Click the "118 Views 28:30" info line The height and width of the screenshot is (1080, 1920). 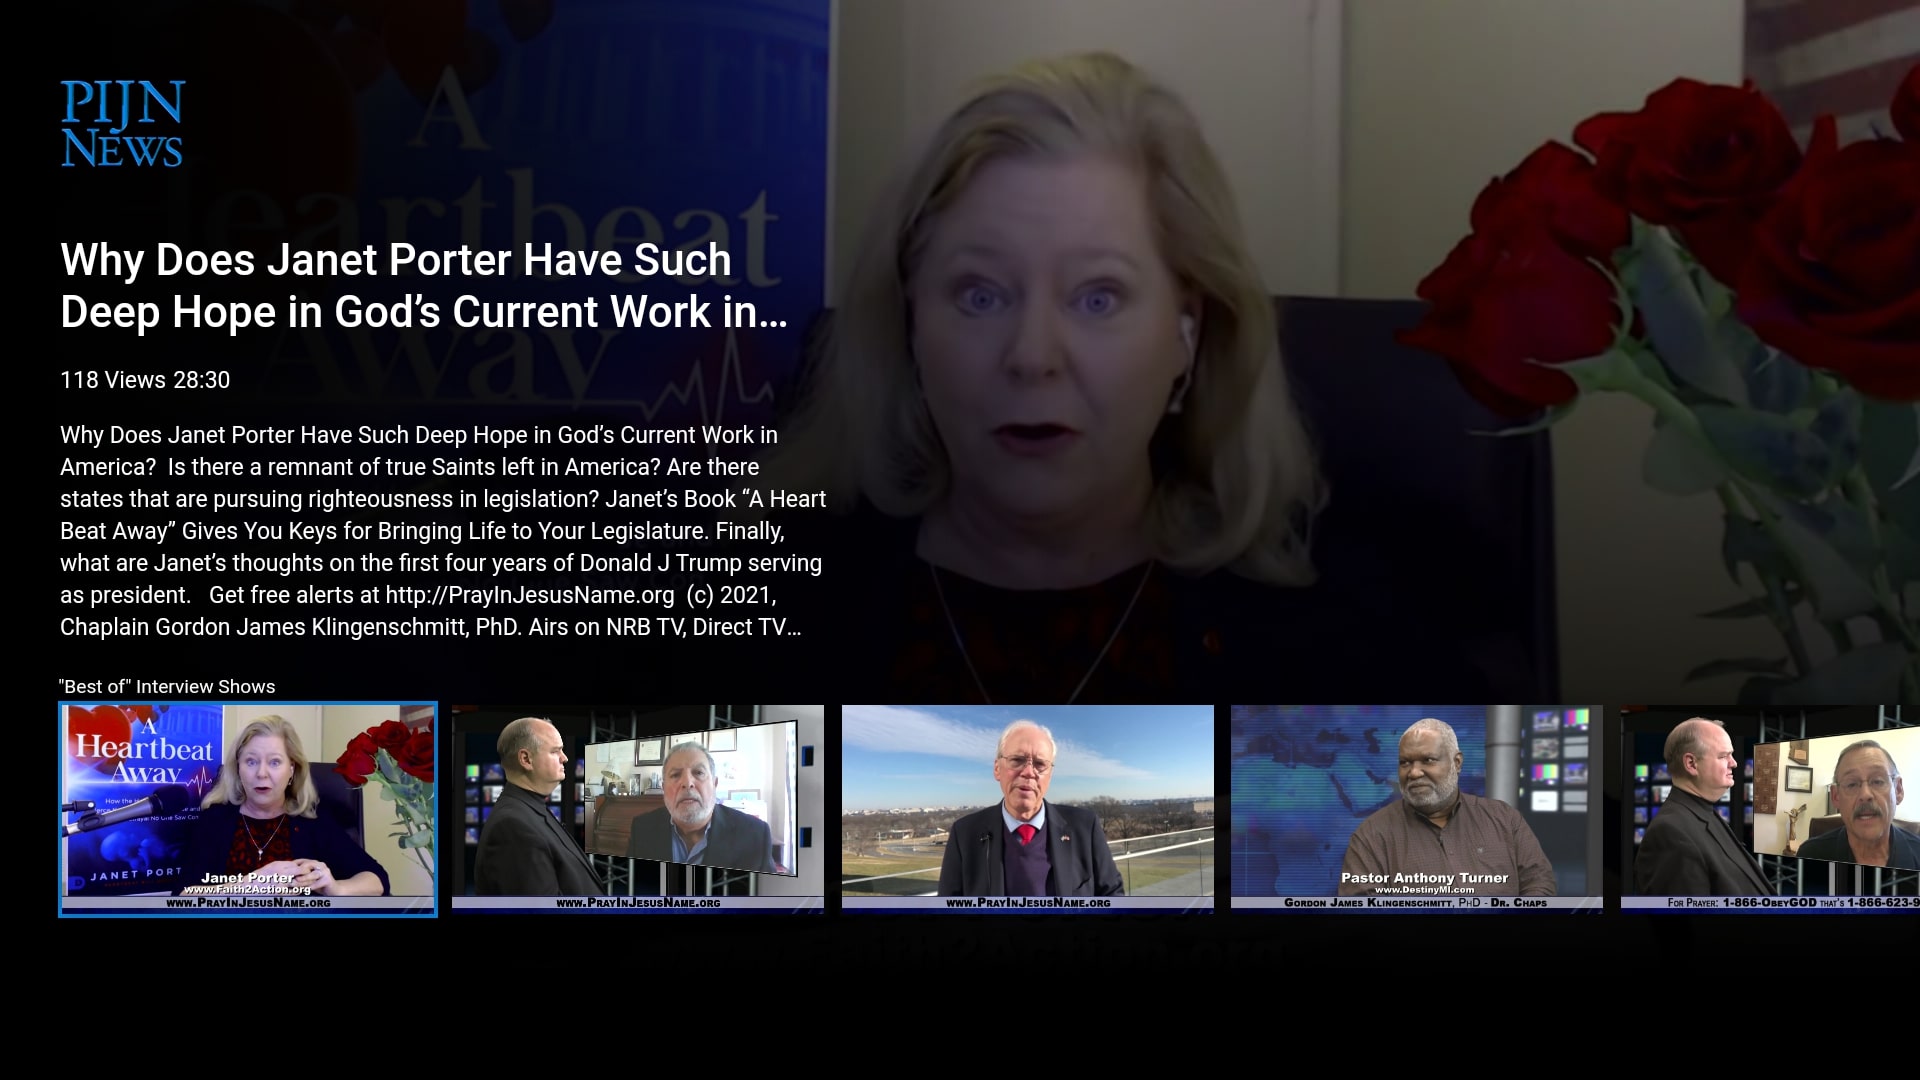point(145,380)
